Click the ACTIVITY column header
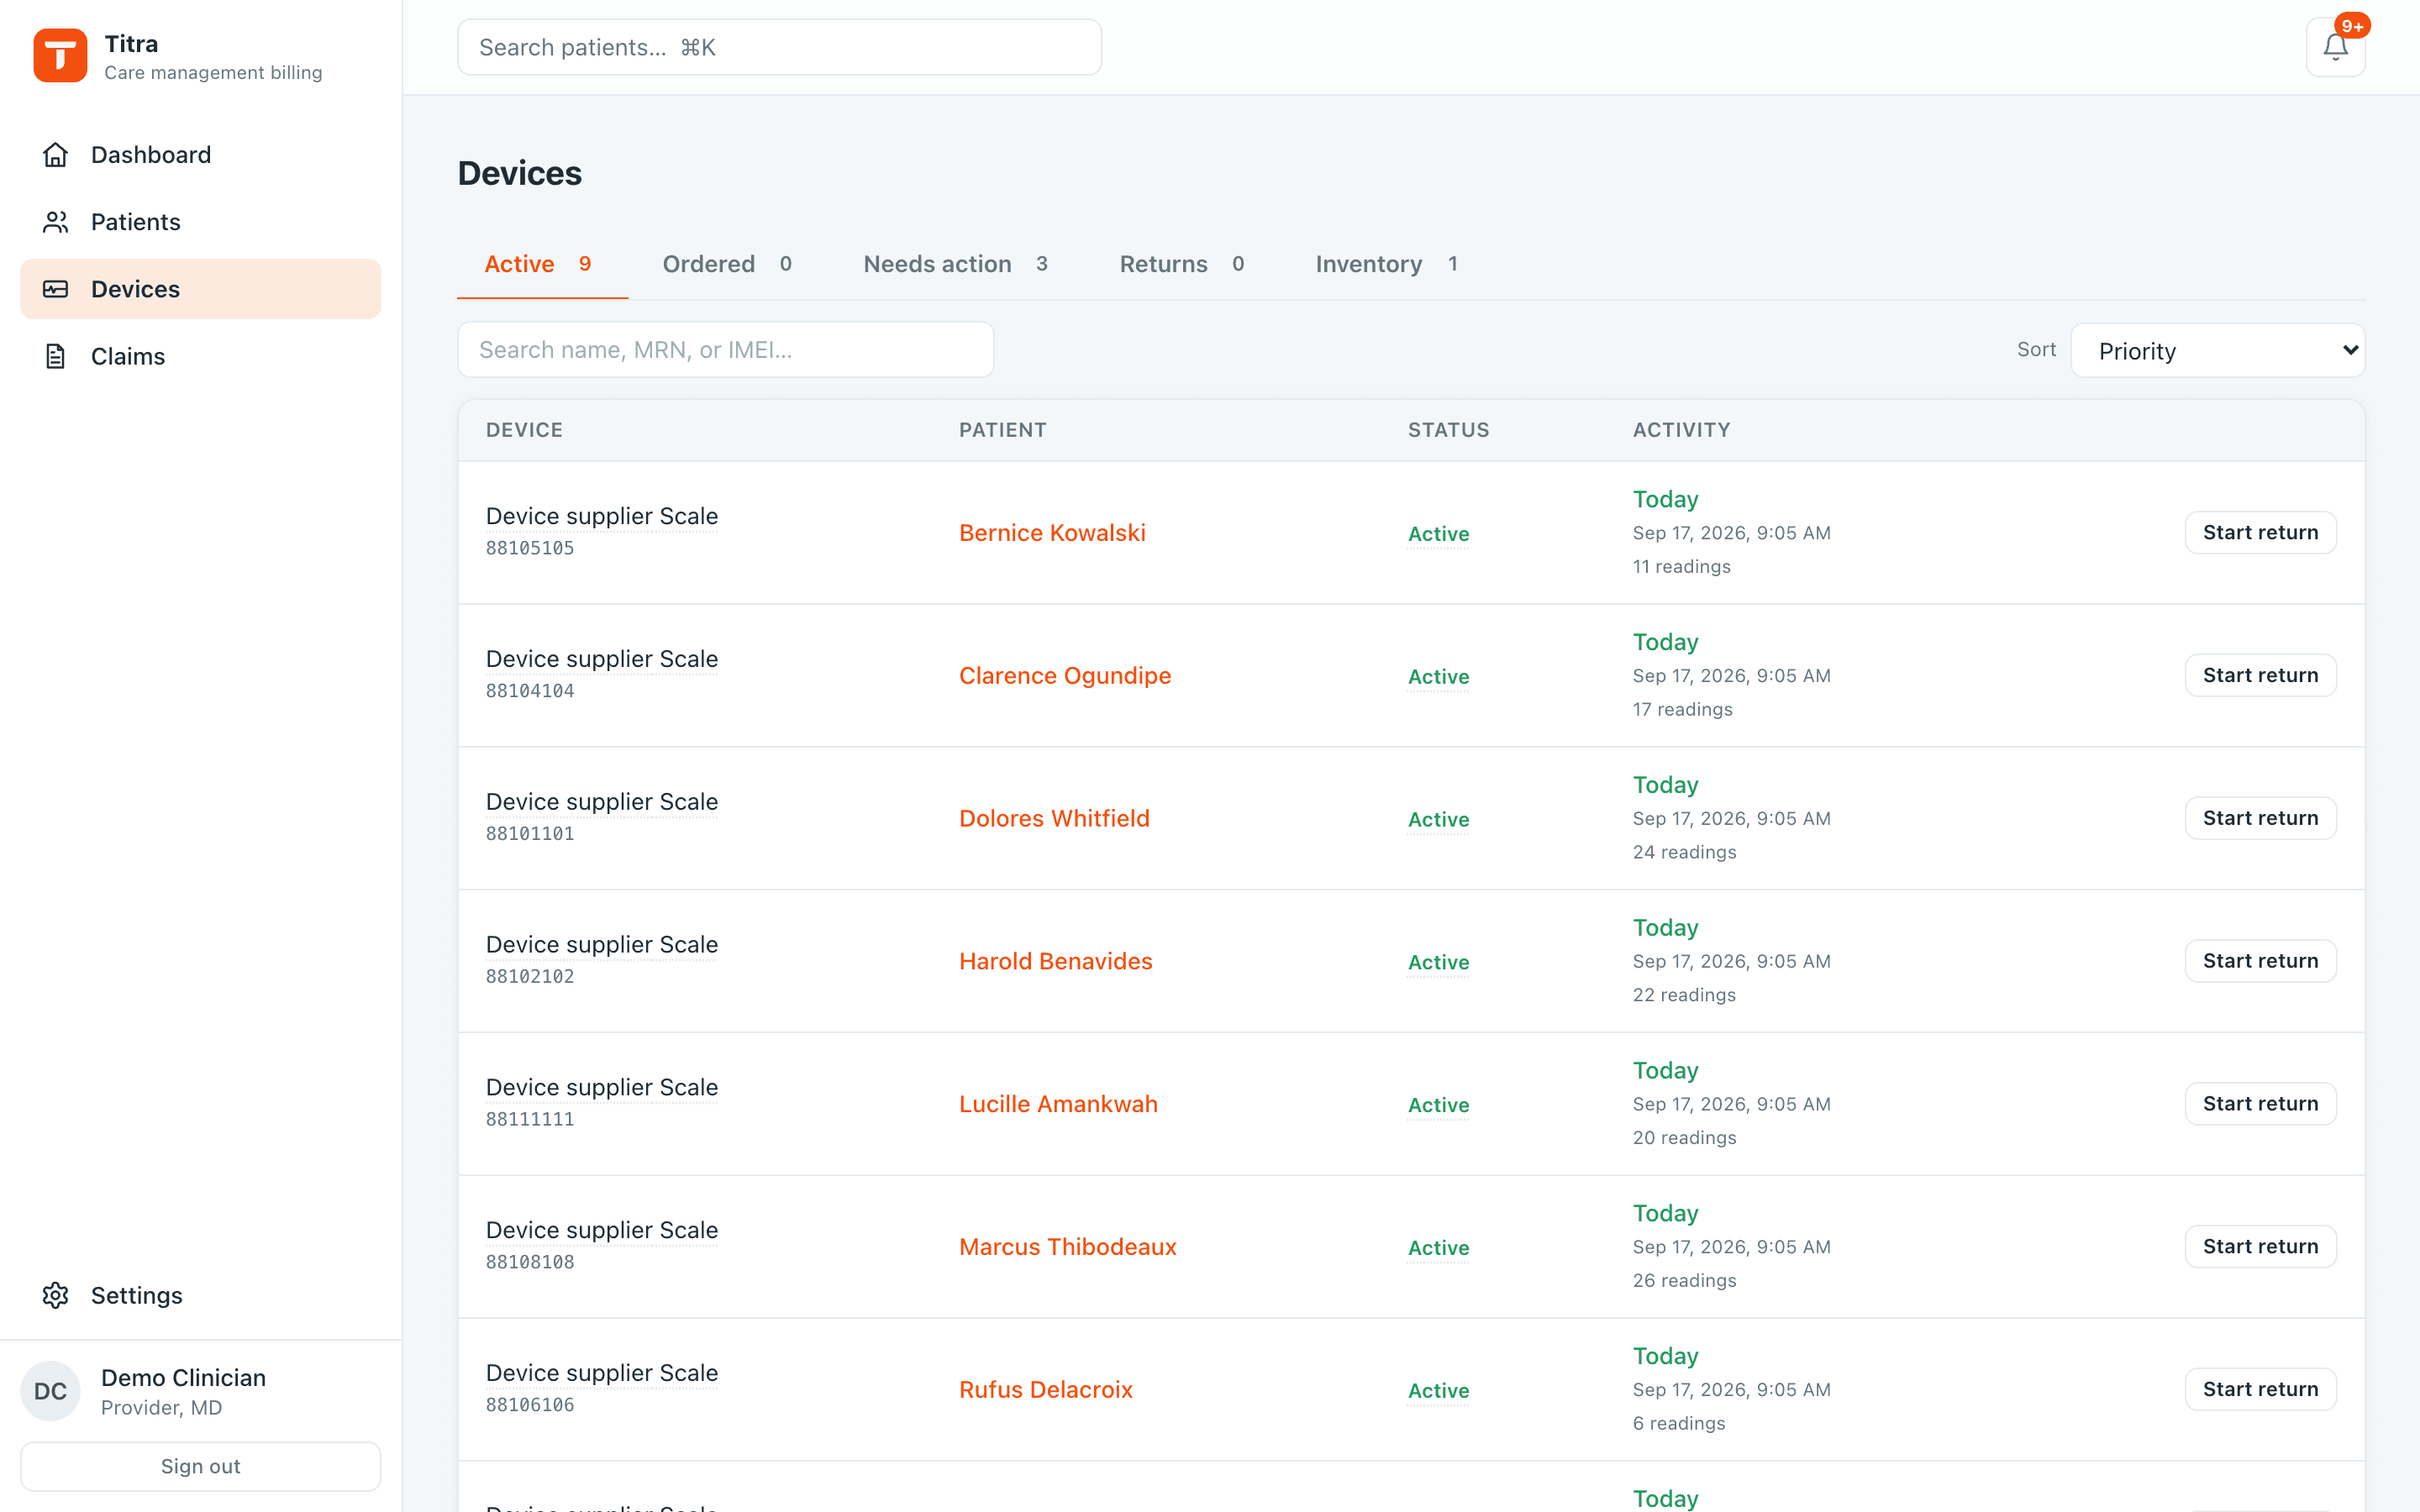The width and height of the screenshot is (2420, 1512). [x=1681, y=430]
